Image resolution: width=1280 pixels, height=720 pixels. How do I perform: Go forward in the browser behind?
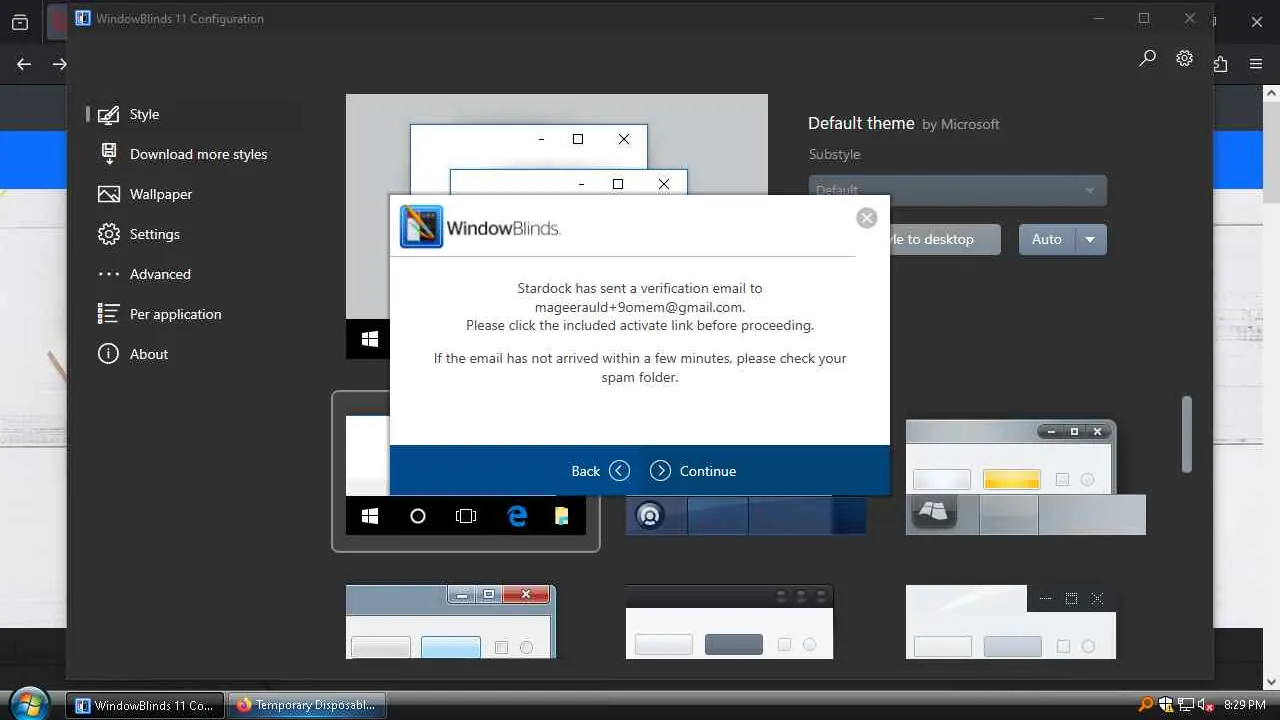click(60, 64)
